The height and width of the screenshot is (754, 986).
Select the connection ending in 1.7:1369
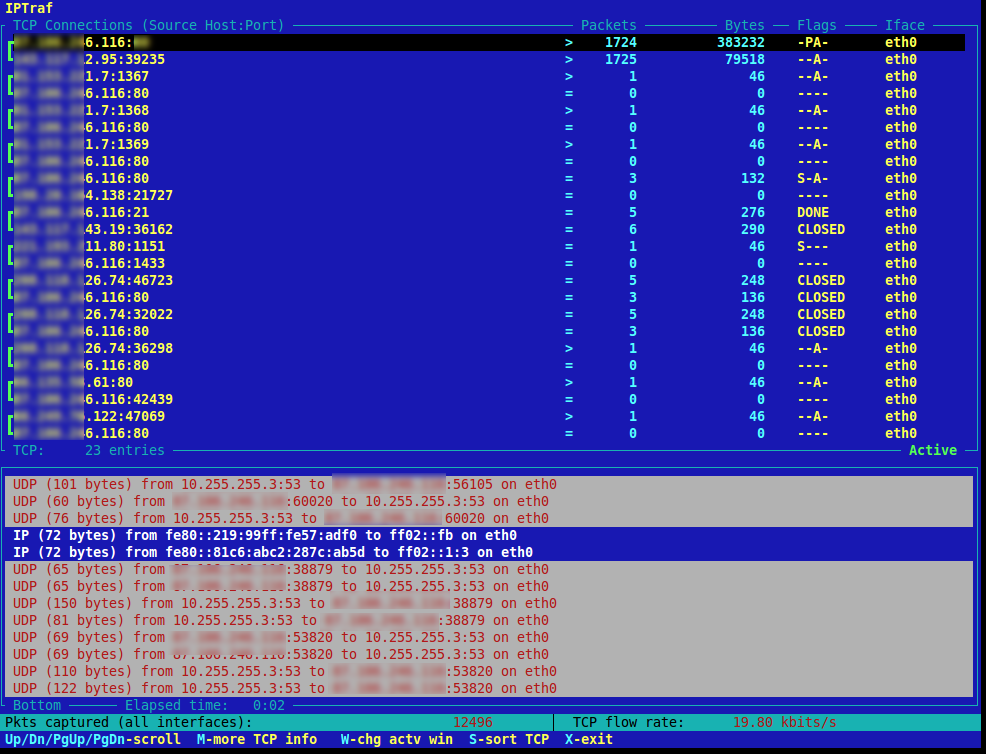pos(489,144)
